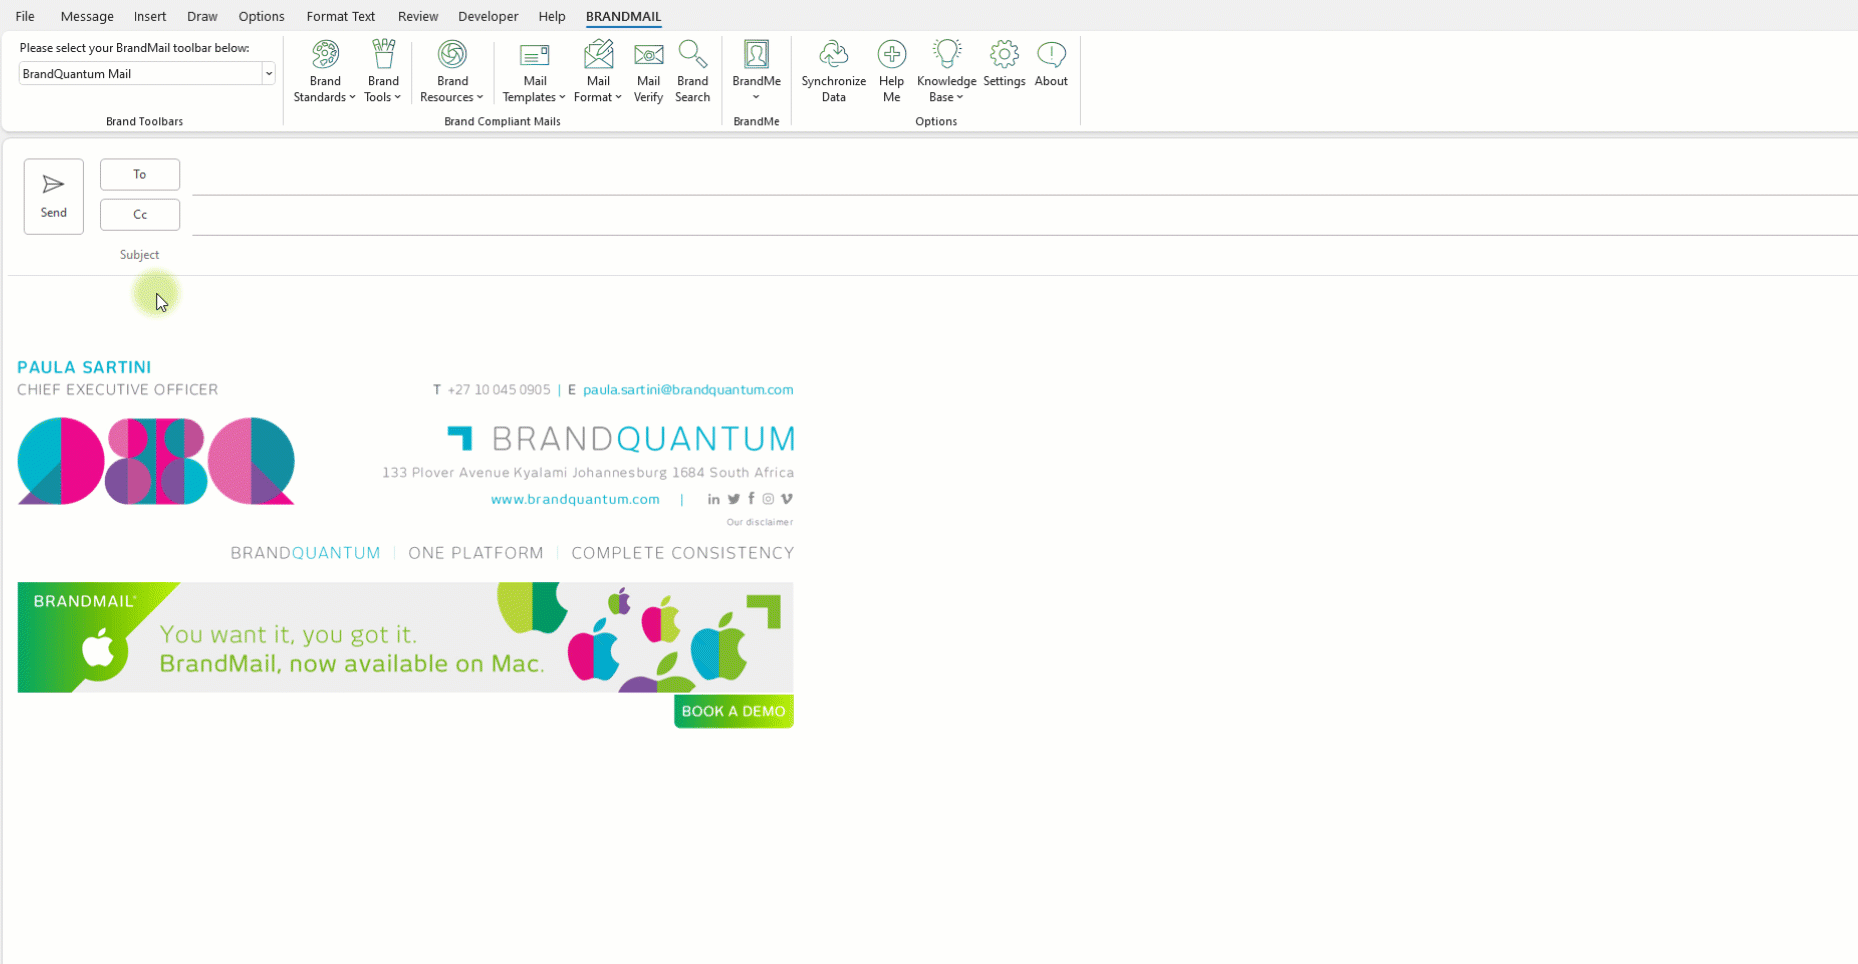This screenshot has width=1858, height=964.
Task: Open the Brand Tools menu
Action: (383, 71)
